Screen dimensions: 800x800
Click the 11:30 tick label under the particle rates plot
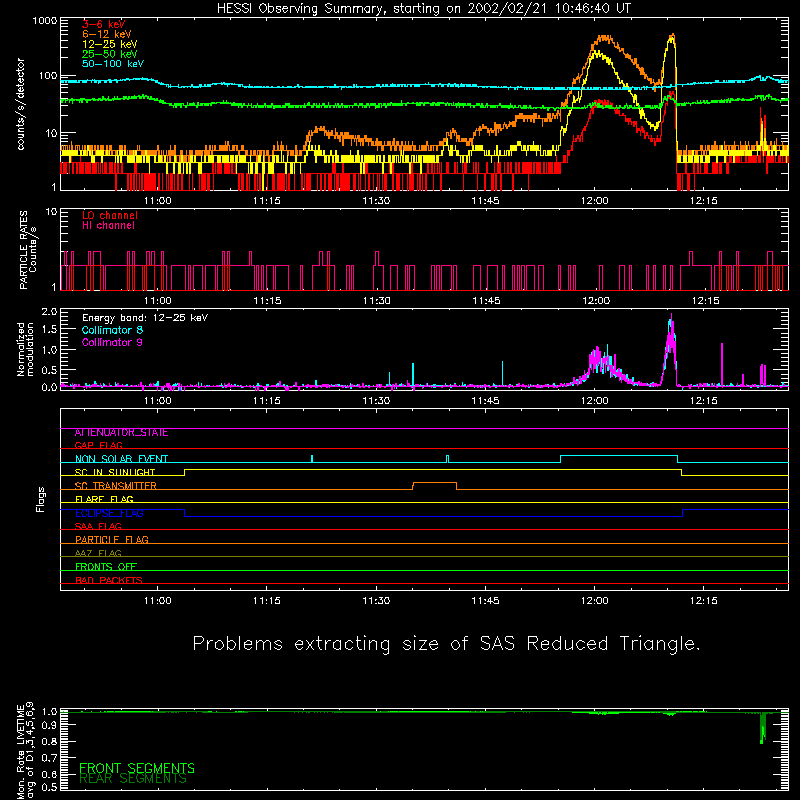[377, 301]
